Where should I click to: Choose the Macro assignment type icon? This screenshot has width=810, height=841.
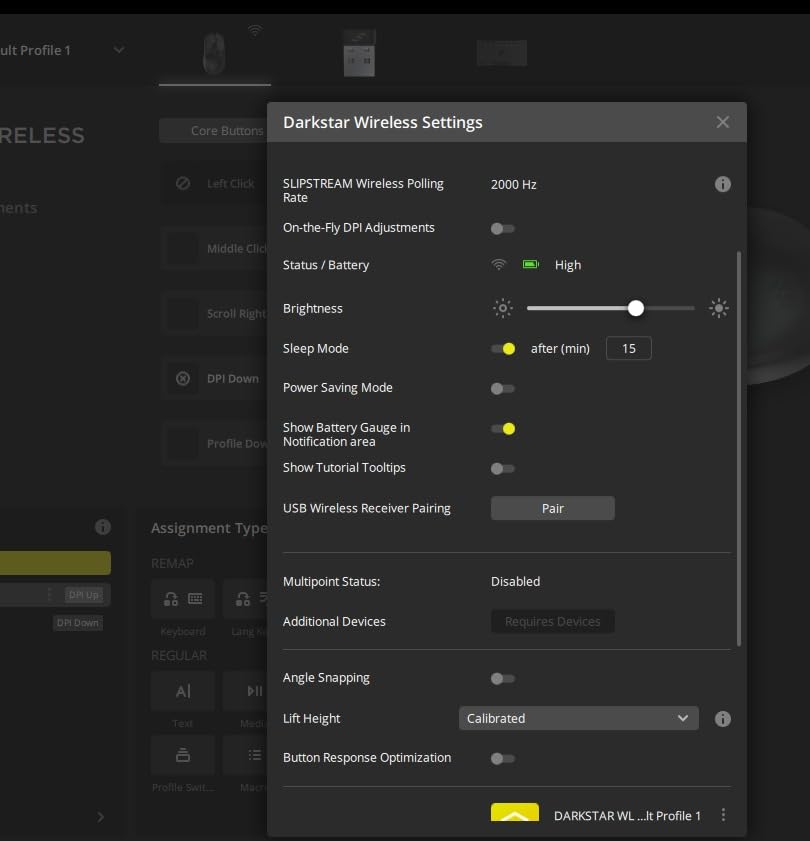pyautogui.click(x=246, y=755)
